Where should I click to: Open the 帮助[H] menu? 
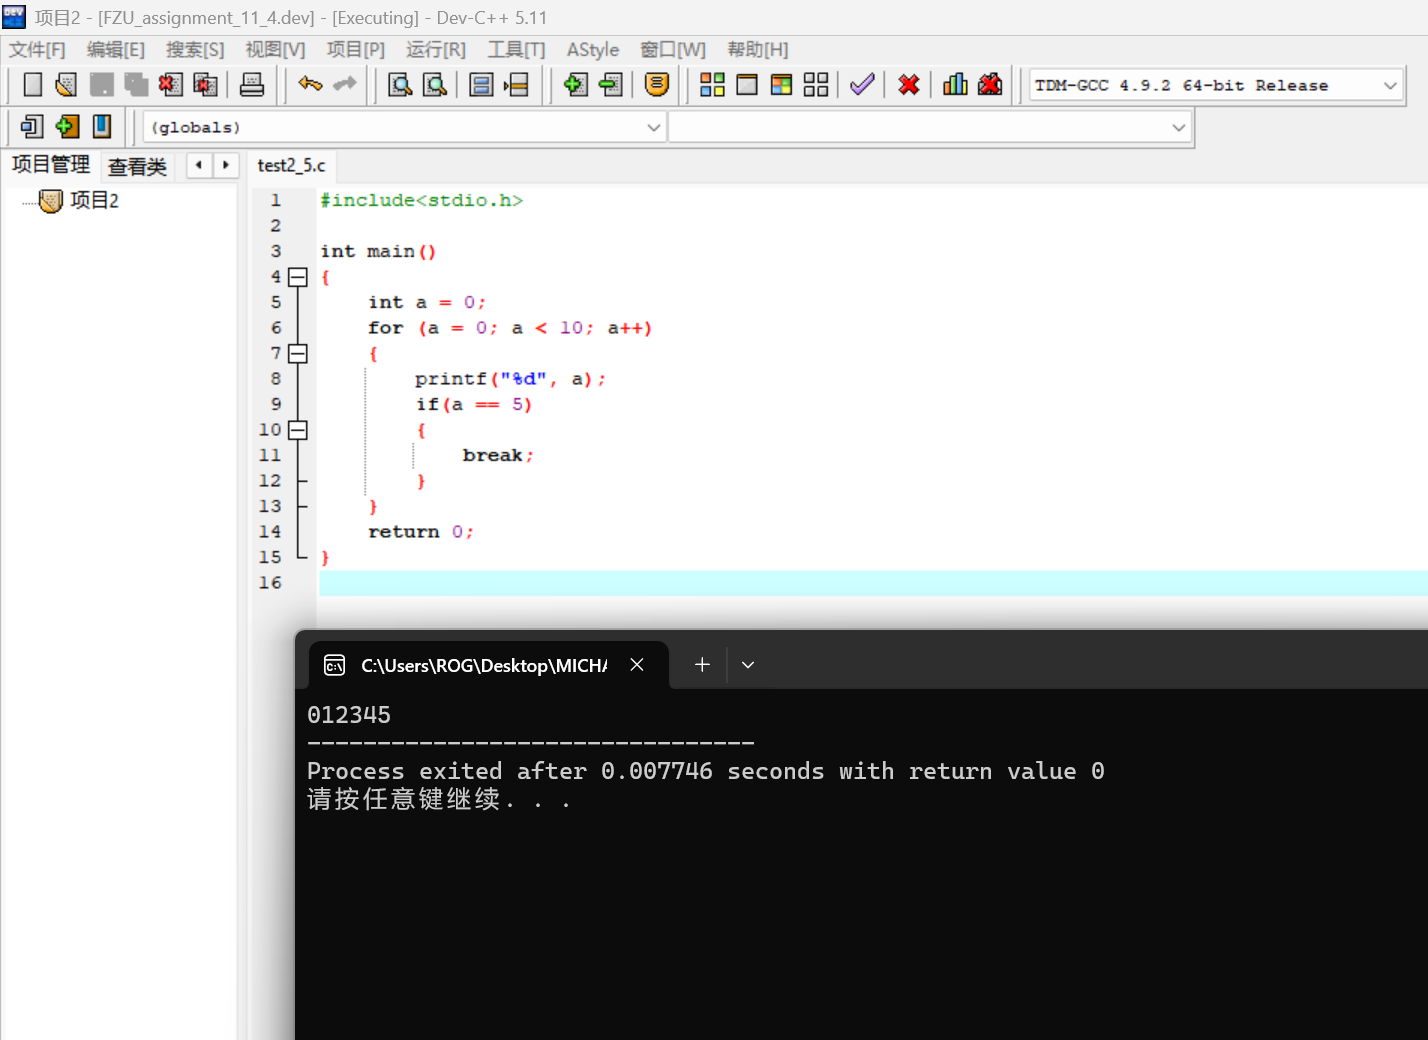tap(758, 50)
